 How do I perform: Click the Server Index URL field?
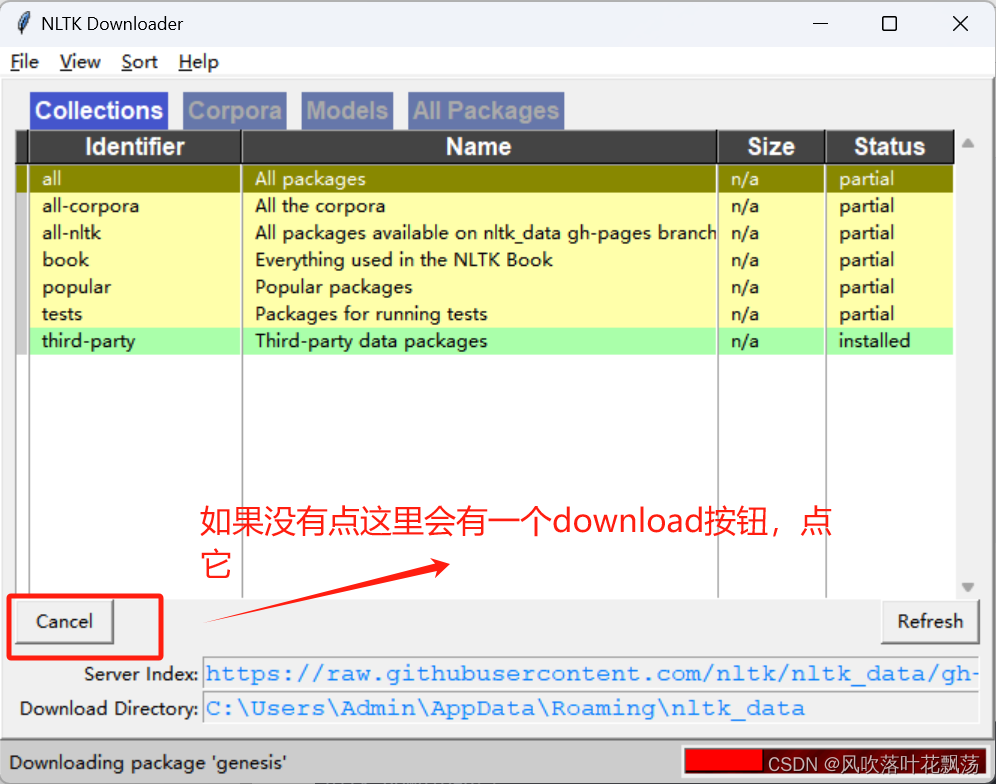(x=591, y=673)
